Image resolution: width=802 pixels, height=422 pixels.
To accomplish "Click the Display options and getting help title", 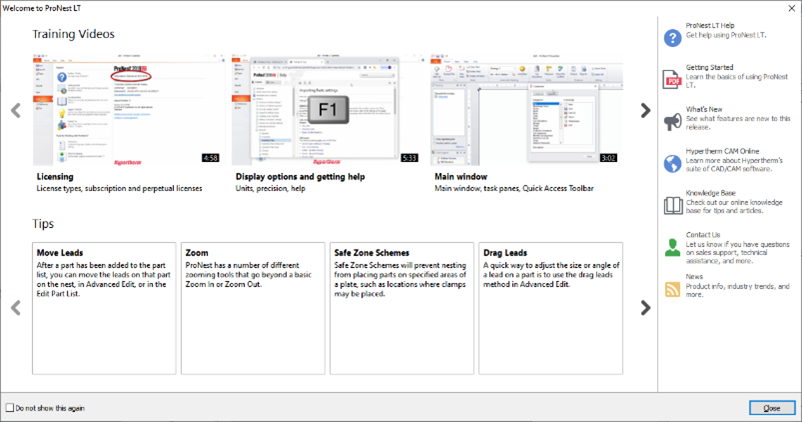I will point(300,176).
